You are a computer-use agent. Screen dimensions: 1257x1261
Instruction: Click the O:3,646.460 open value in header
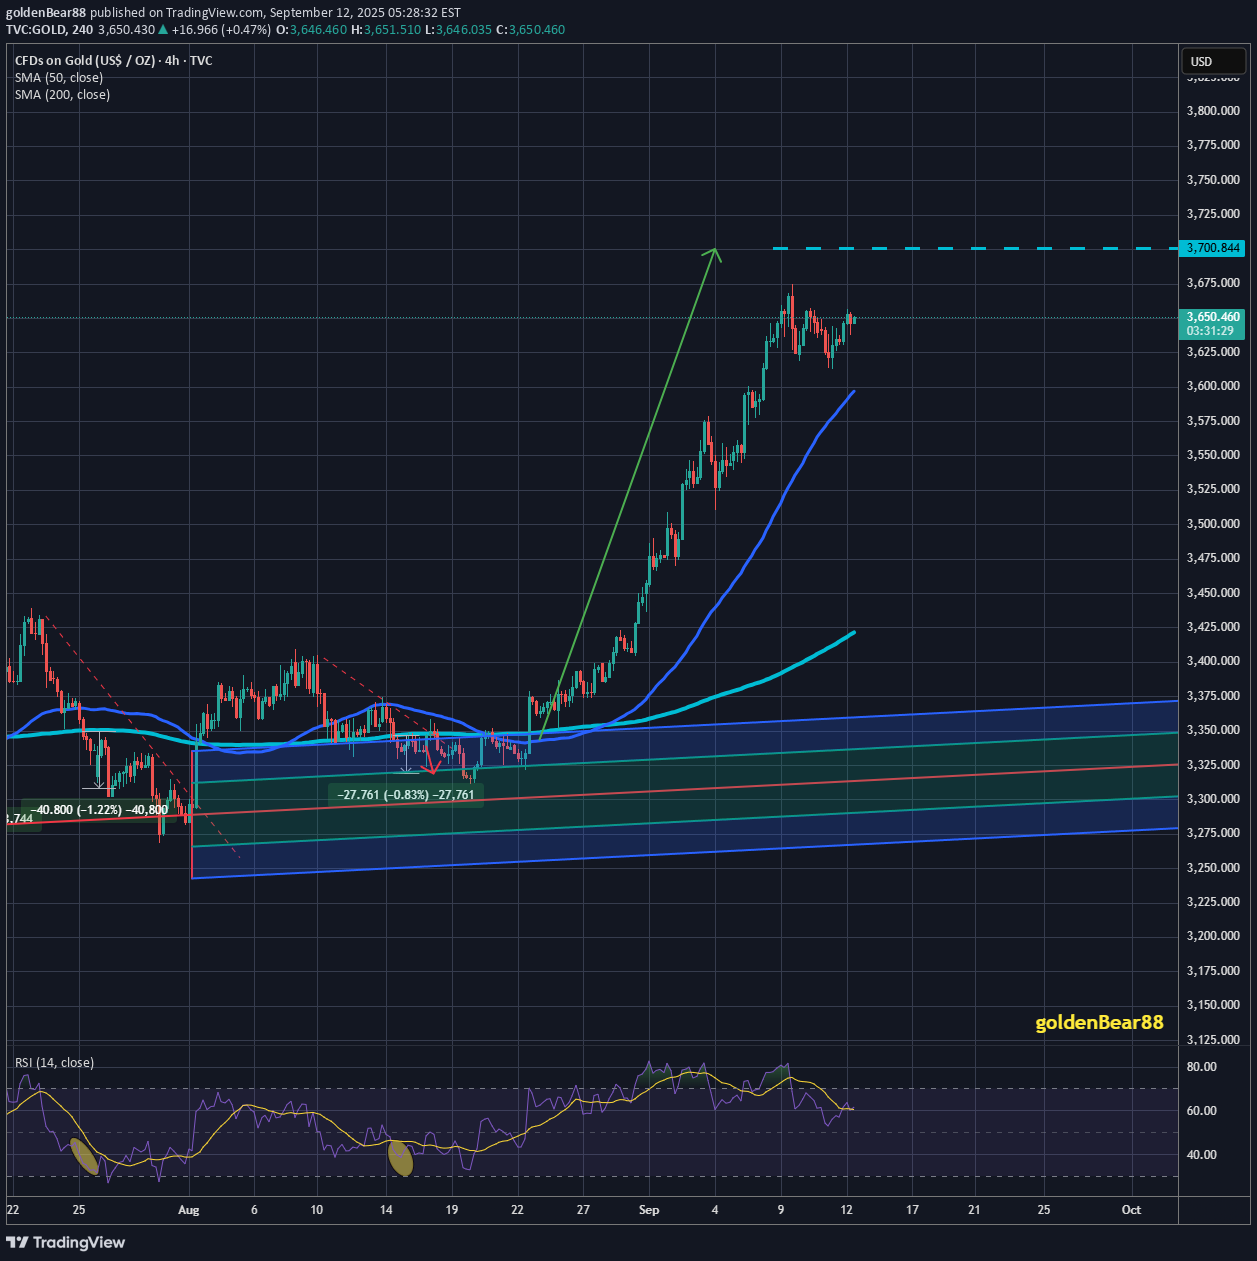[311, 30]
